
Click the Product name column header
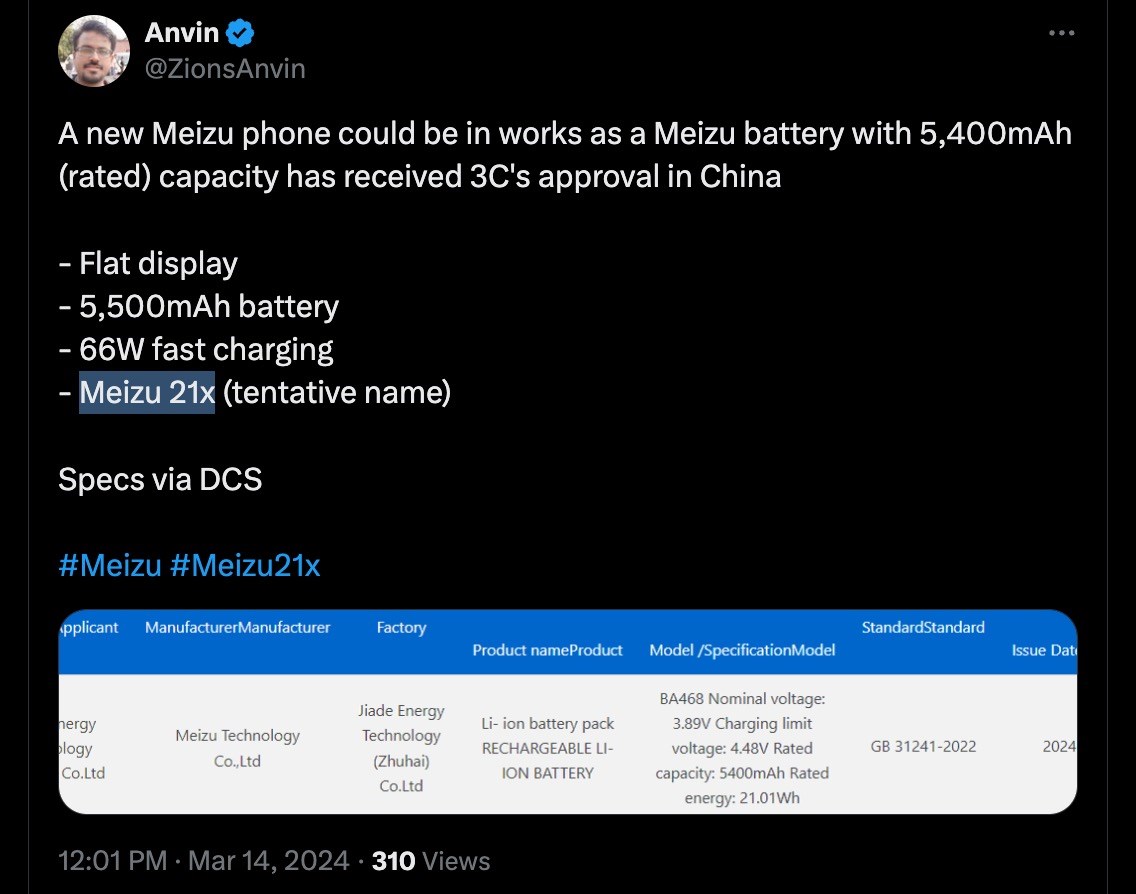(546, 650)
